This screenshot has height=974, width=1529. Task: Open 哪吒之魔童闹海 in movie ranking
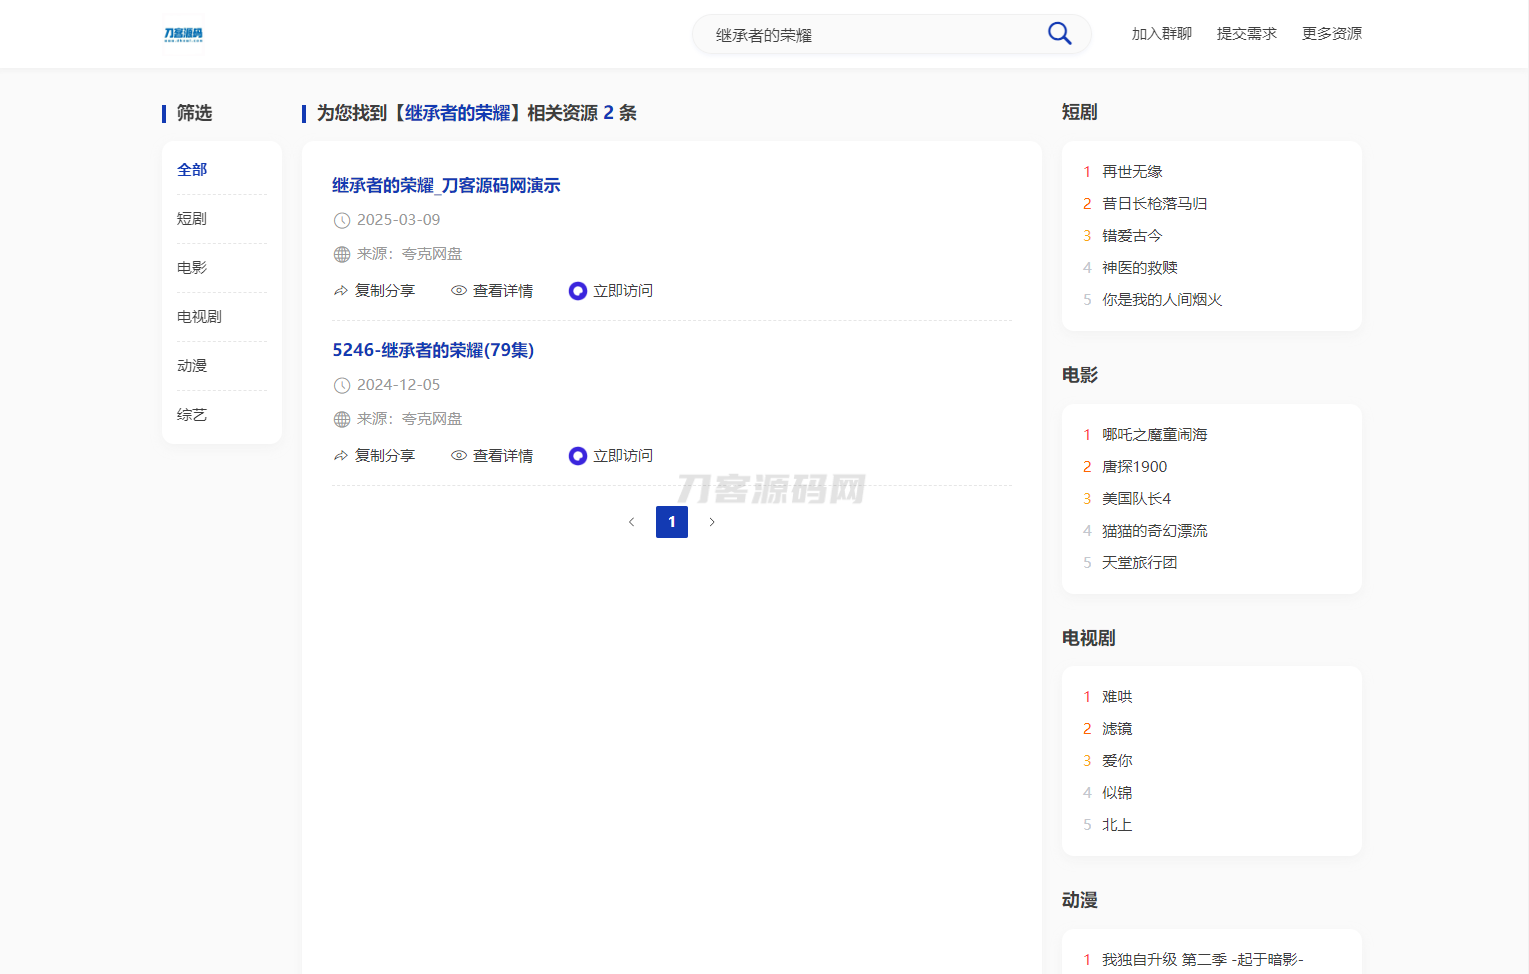point(1154,435)
